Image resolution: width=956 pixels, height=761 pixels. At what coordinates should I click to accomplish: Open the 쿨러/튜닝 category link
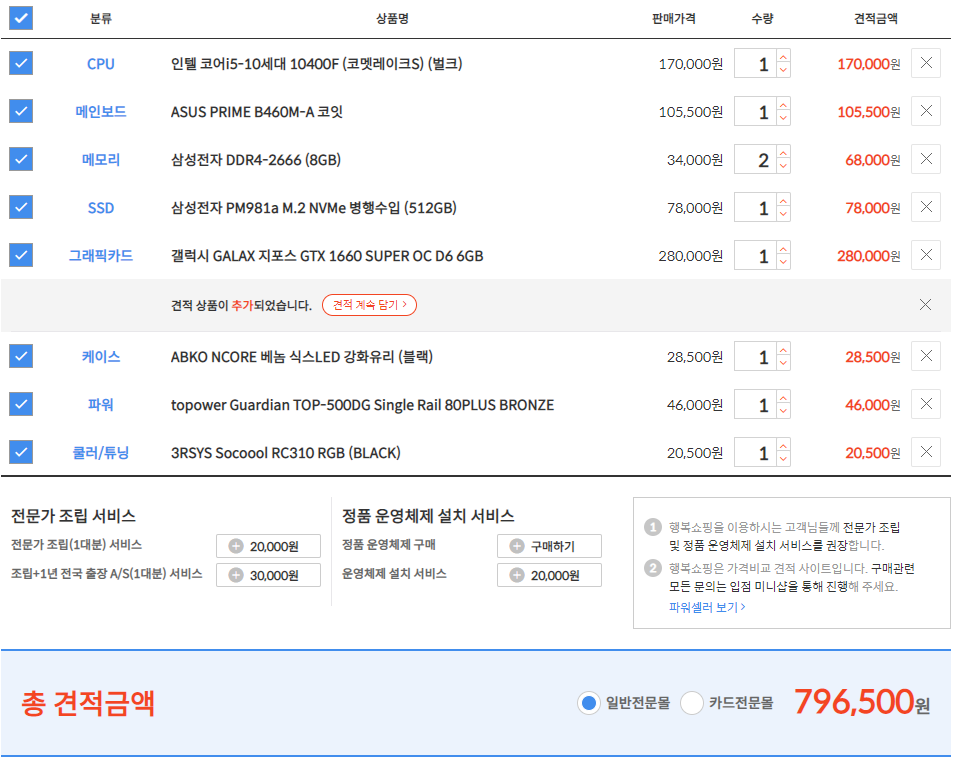click(101, 452)
